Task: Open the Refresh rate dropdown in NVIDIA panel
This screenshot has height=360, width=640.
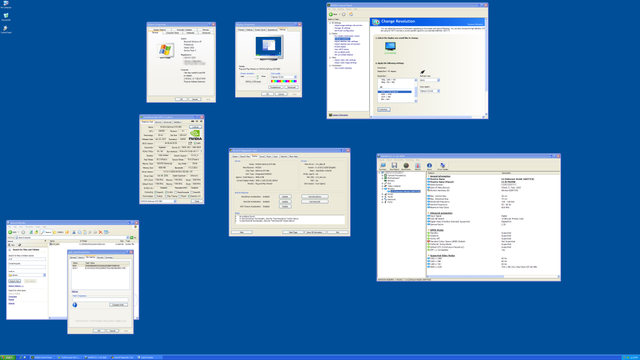Action: 429,80
